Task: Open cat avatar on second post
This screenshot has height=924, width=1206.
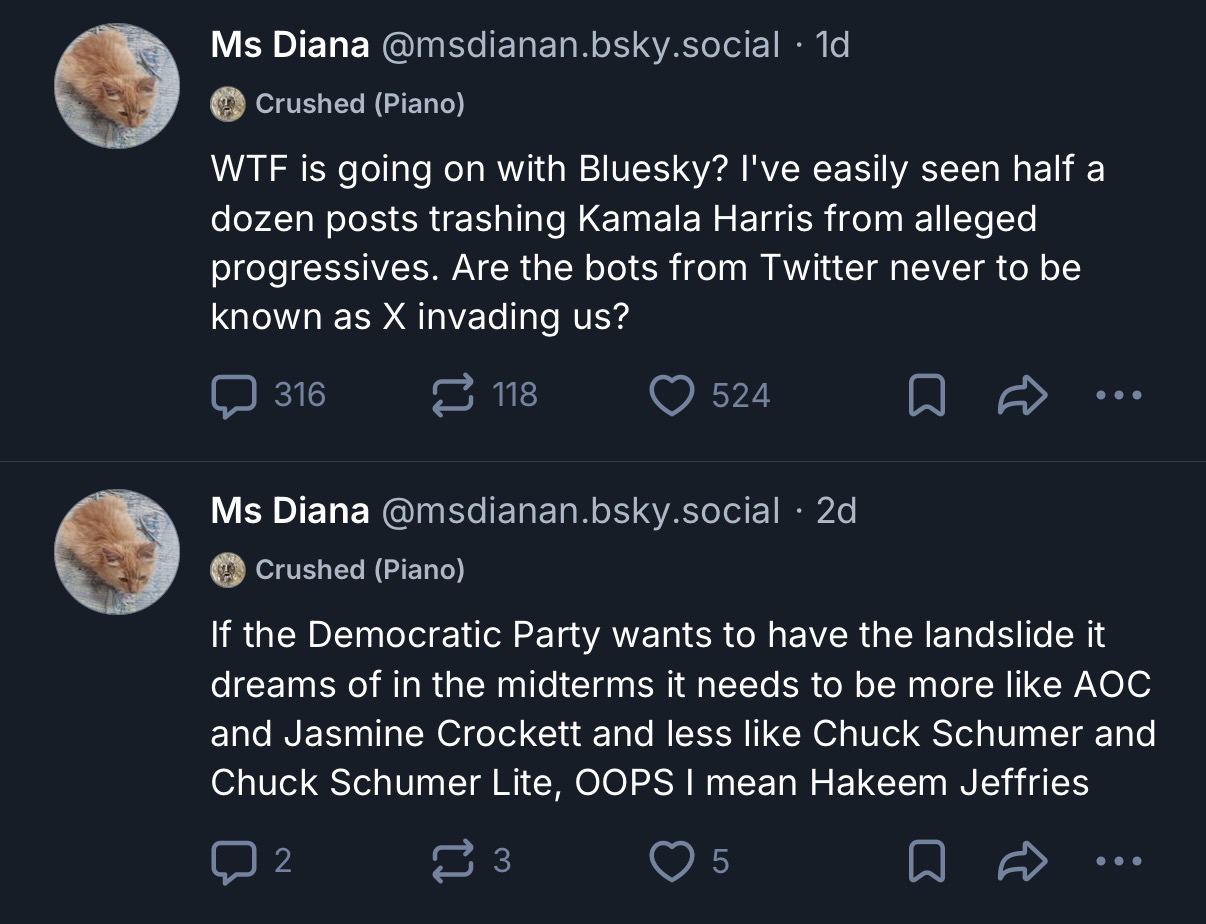Action: (x=116, y=552)
